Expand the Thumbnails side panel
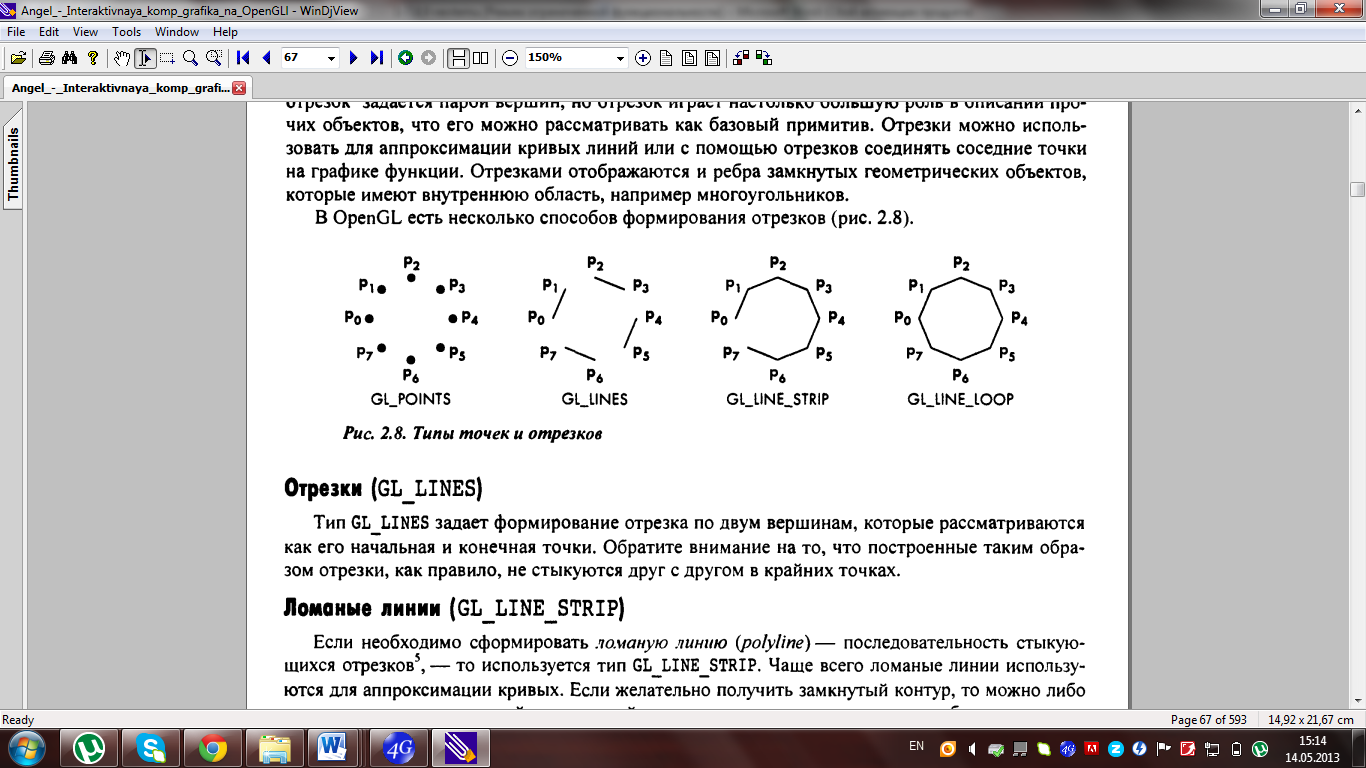1366x768 pixels. (x=14, y=165)
